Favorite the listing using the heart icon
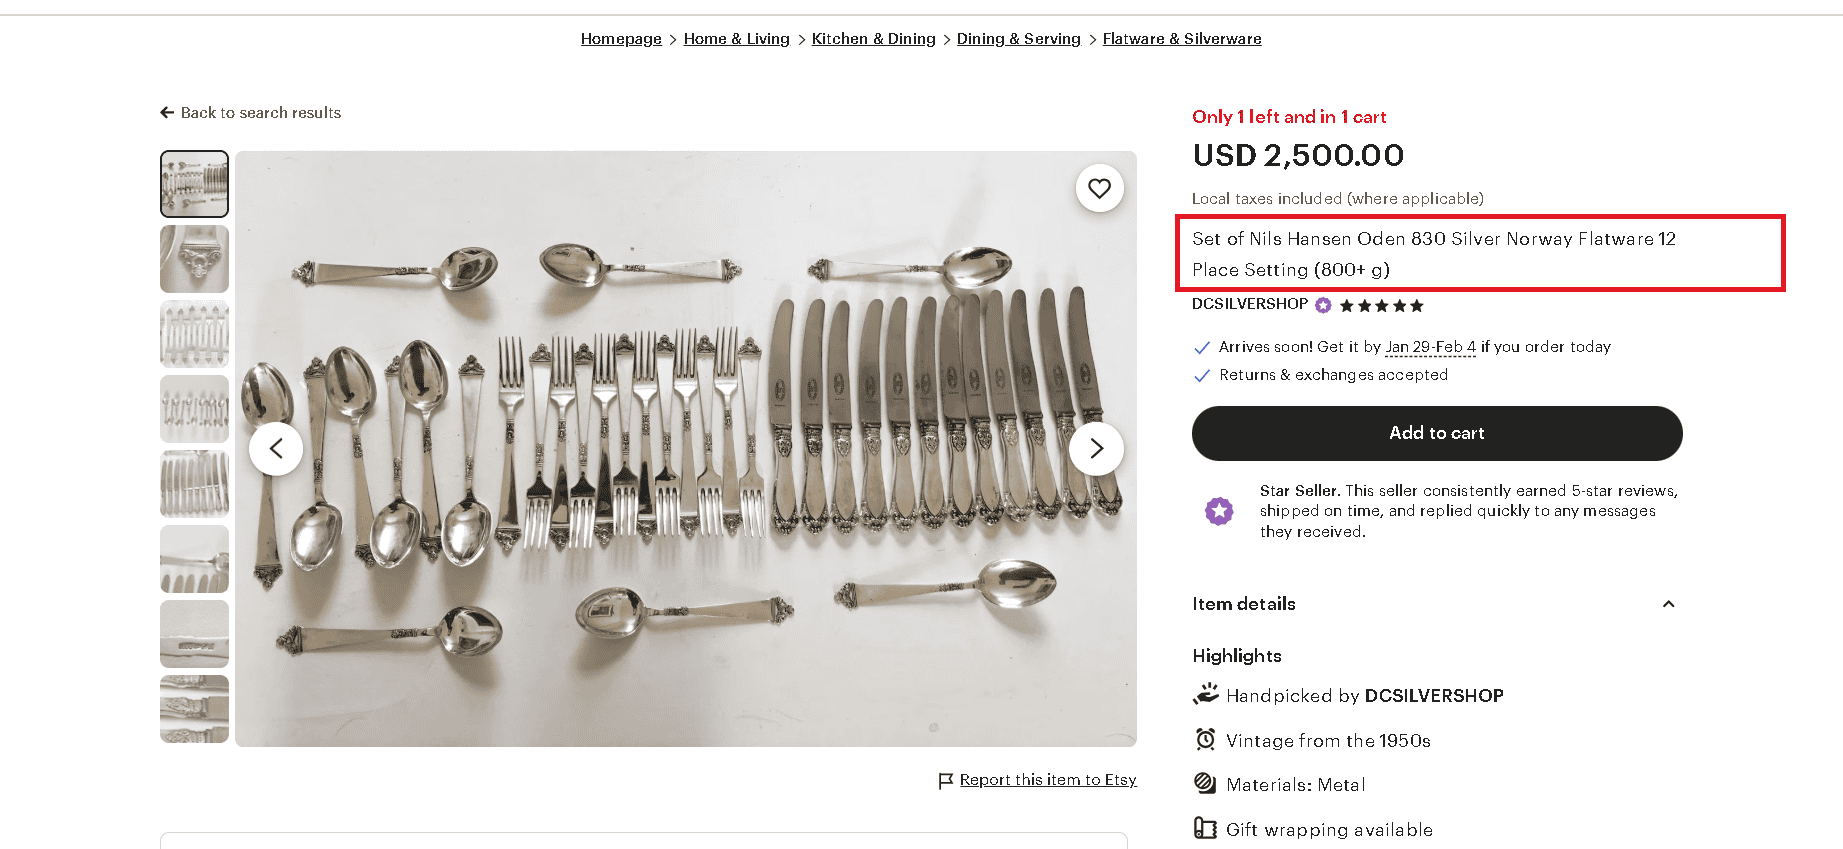1843x849 pixels. point(1099,188)
